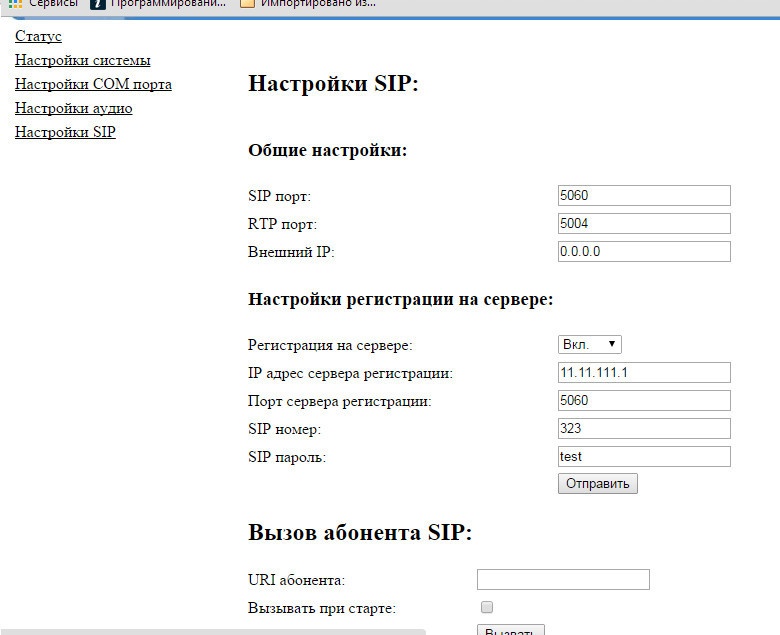Click the Вызов абонента SIP: heading

360,532
